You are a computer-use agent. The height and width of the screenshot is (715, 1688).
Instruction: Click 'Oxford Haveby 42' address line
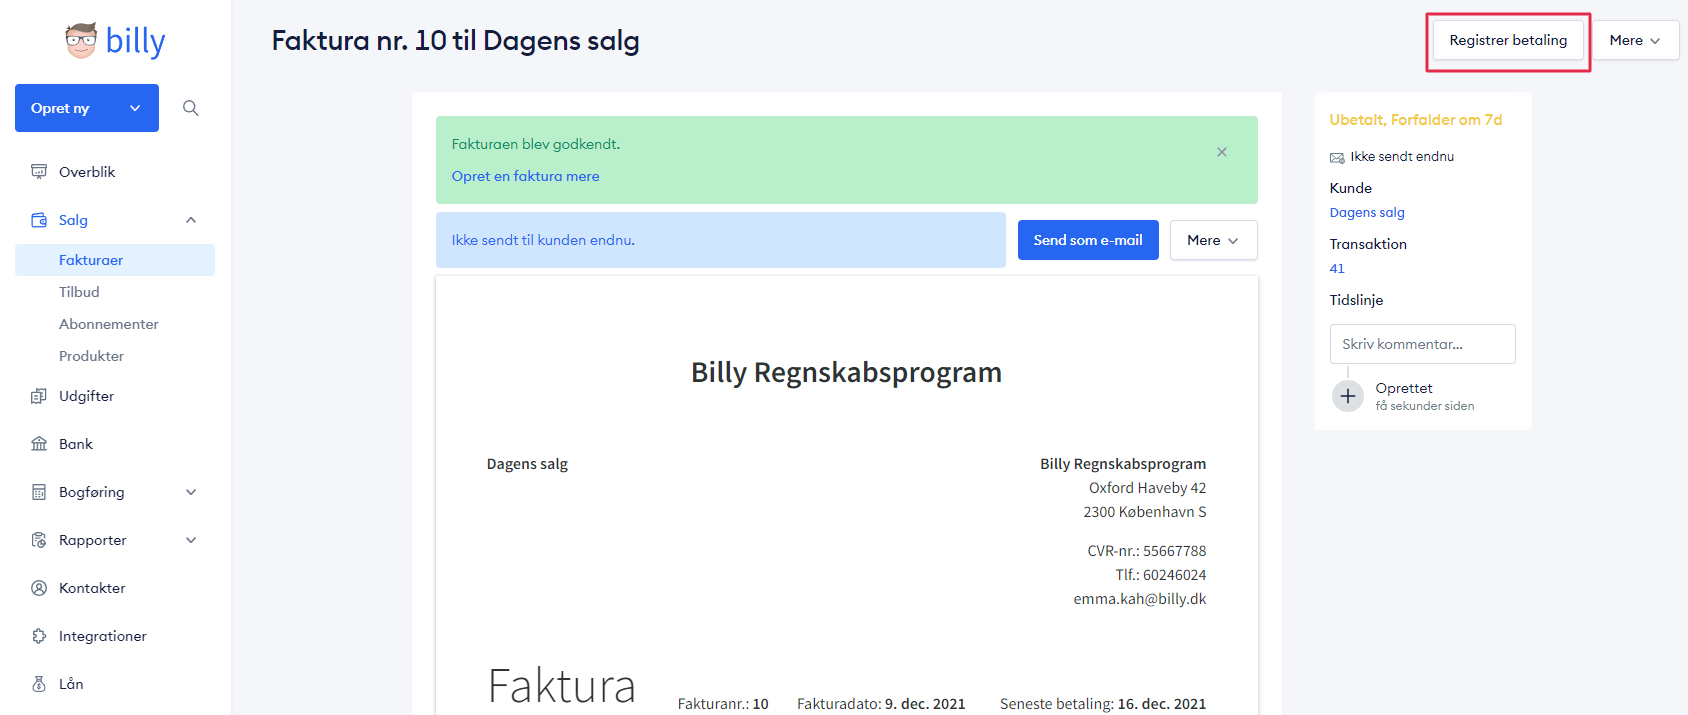1148,488
